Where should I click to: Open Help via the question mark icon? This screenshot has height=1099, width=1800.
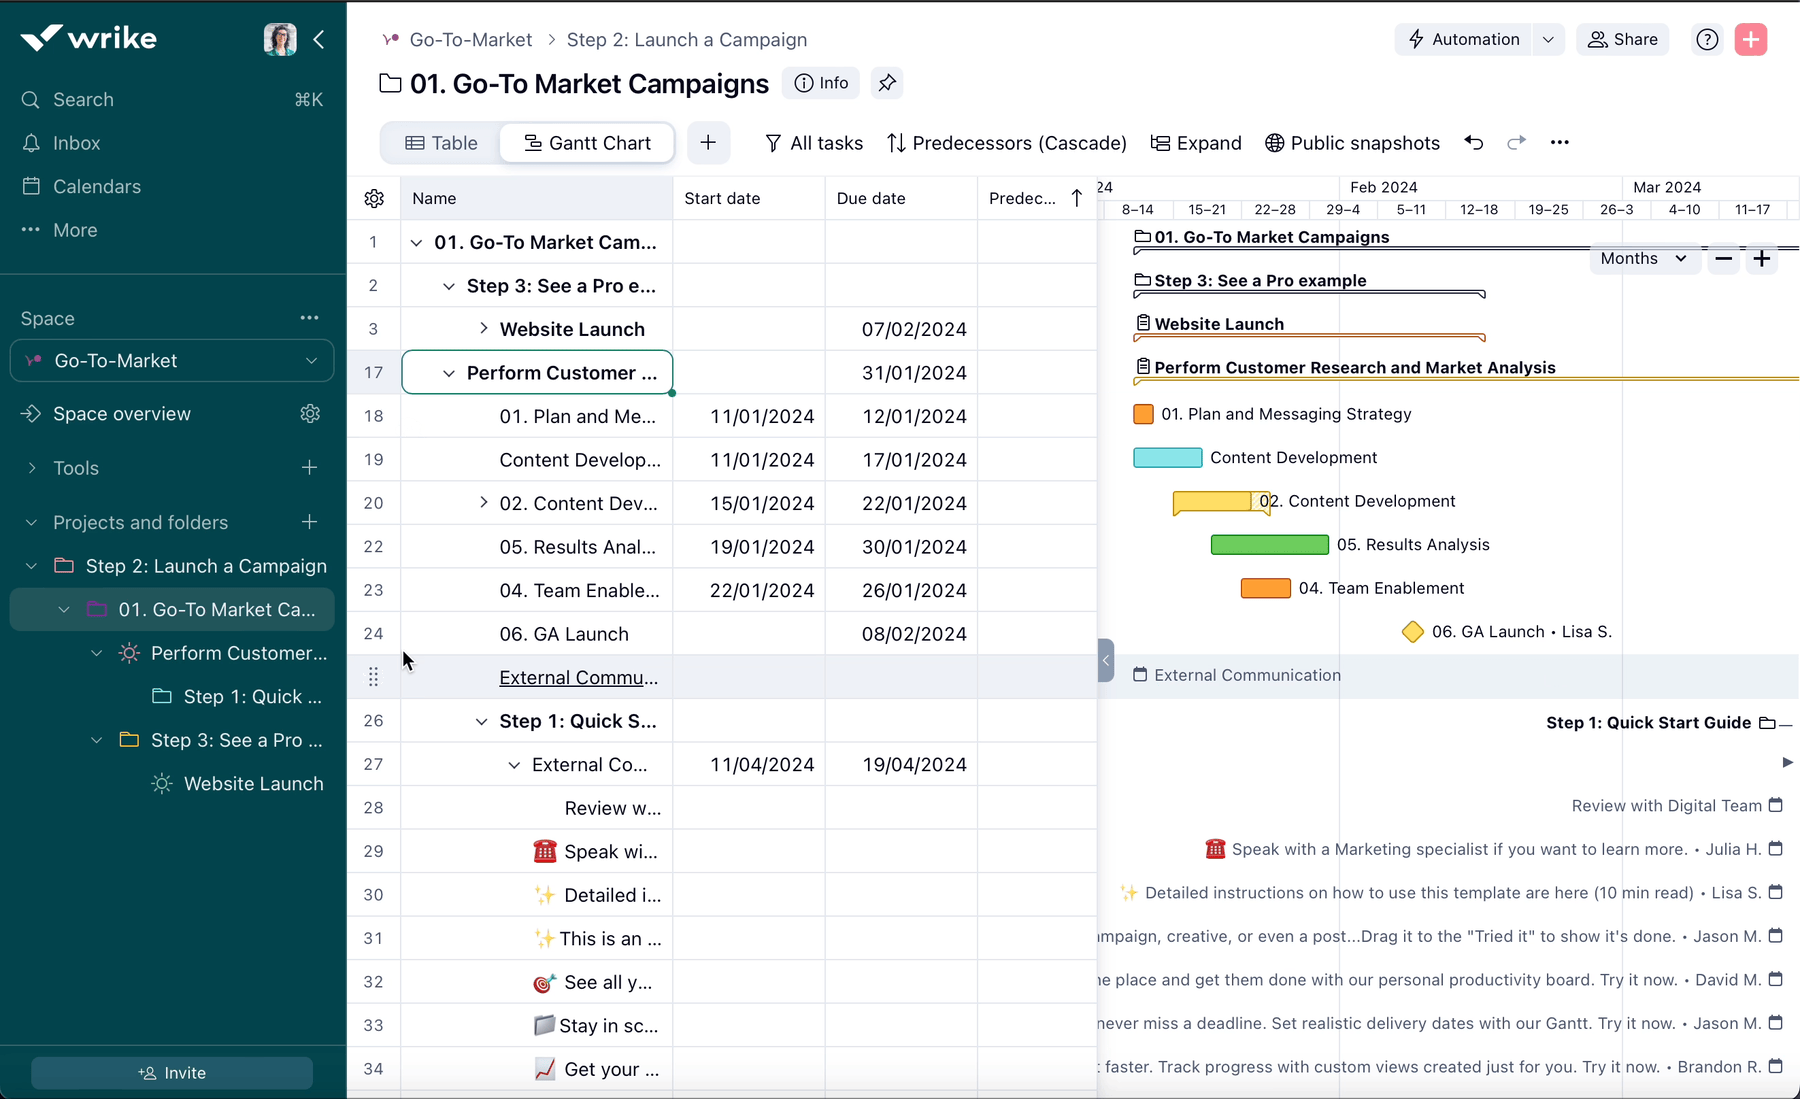pyautogui.click(x=1707, y=39)
